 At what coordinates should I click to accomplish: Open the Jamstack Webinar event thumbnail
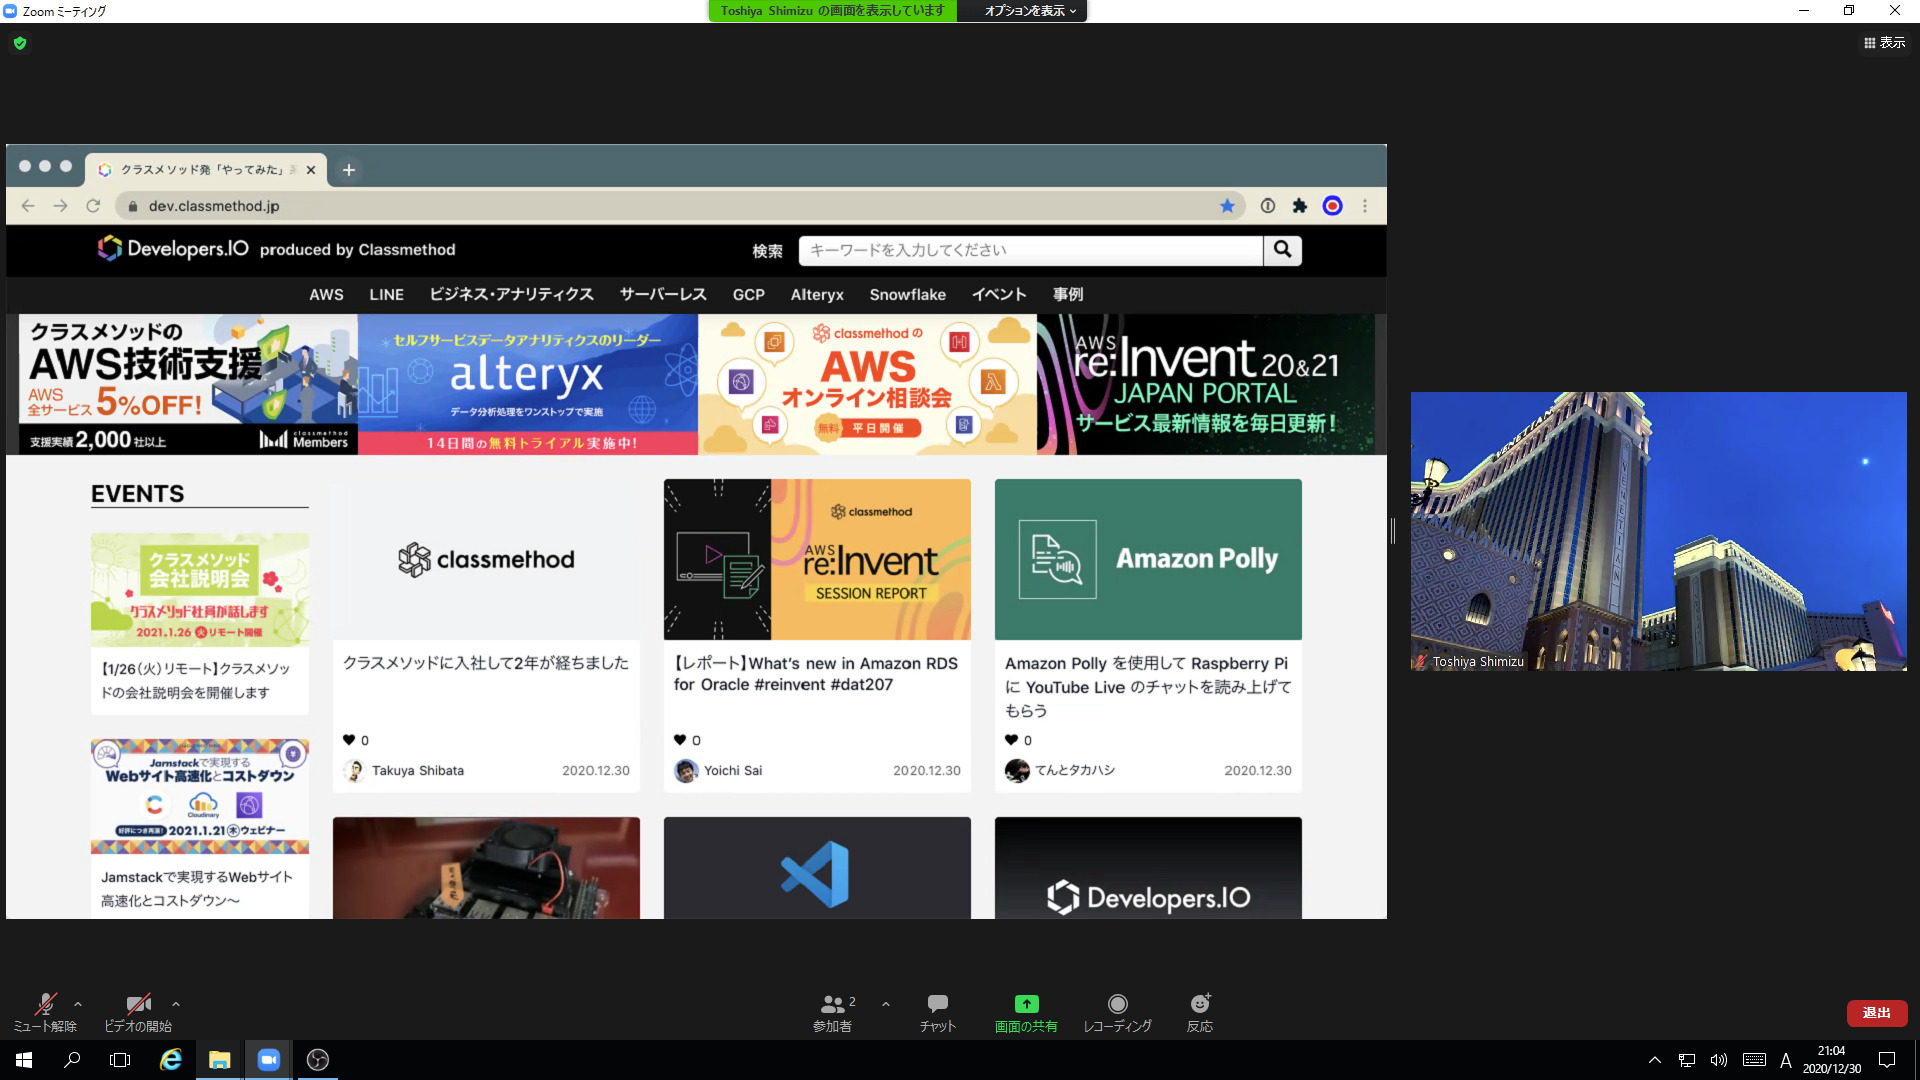[x=200, y=797]
